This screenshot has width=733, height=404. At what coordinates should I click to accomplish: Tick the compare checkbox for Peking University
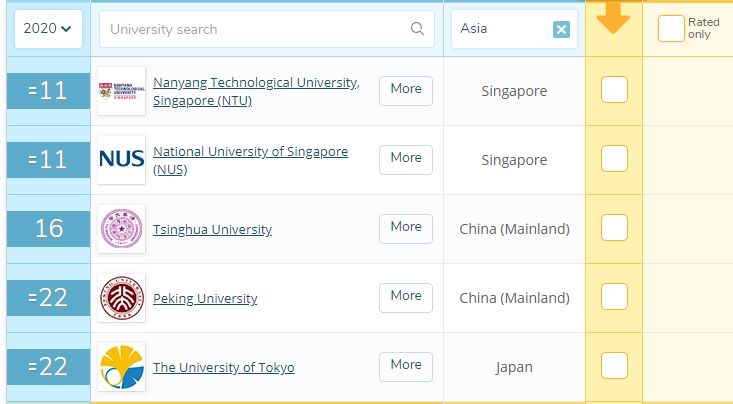pos(614,296)
